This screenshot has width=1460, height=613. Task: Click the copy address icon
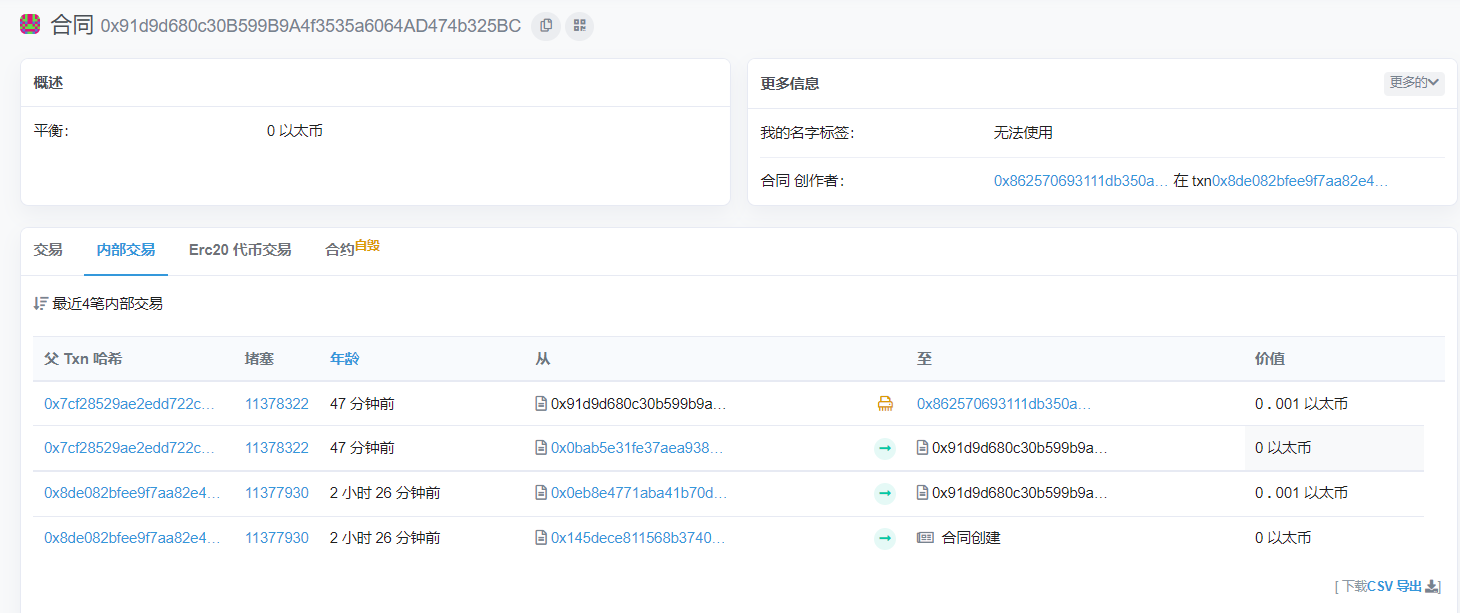[545, 26]
